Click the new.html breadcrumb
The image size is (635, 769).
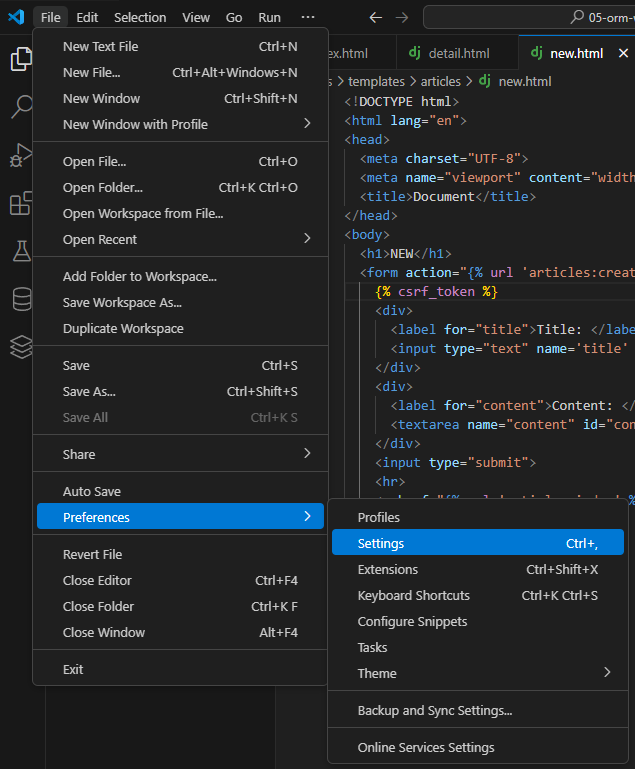coord(525,81)
